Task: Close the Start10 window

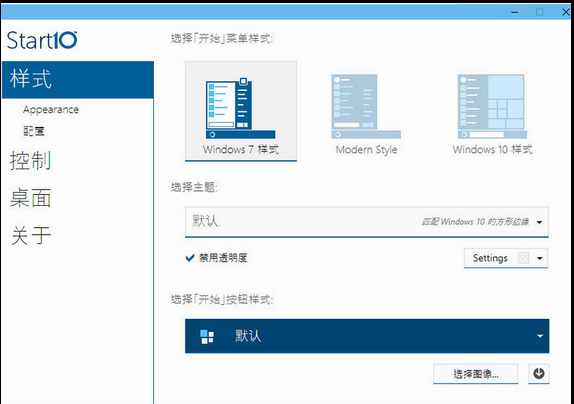Action: [x=566, y=12]
